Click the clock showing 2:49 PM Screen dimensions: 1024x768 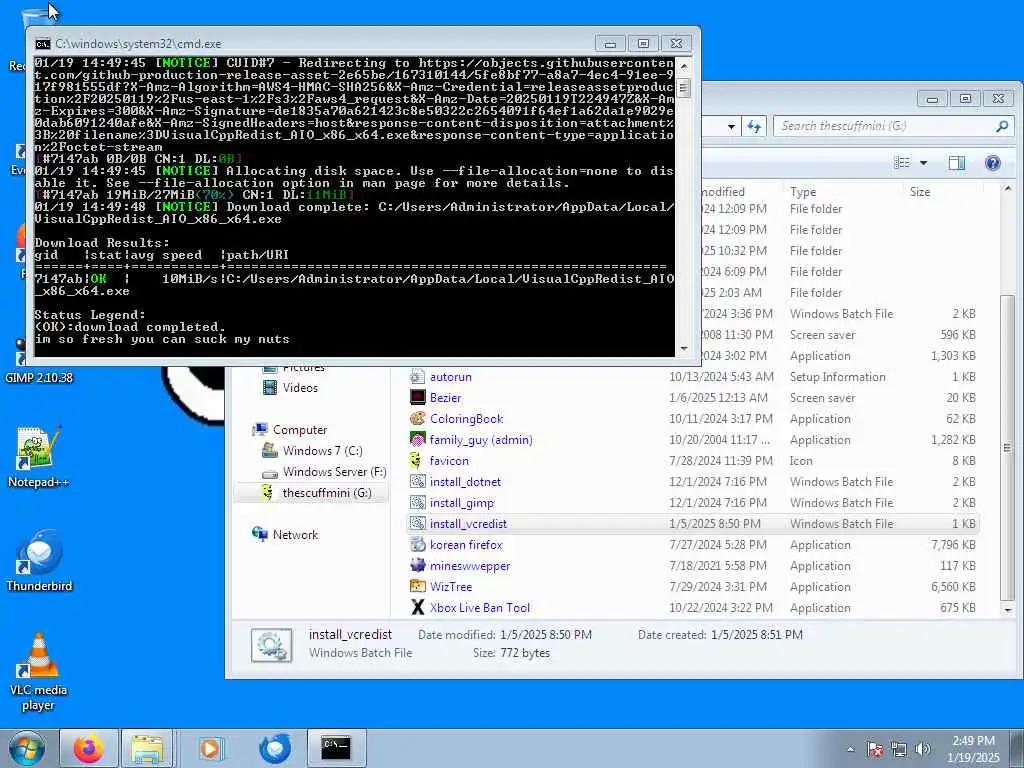pyautogui.click(x=973, y=741)
